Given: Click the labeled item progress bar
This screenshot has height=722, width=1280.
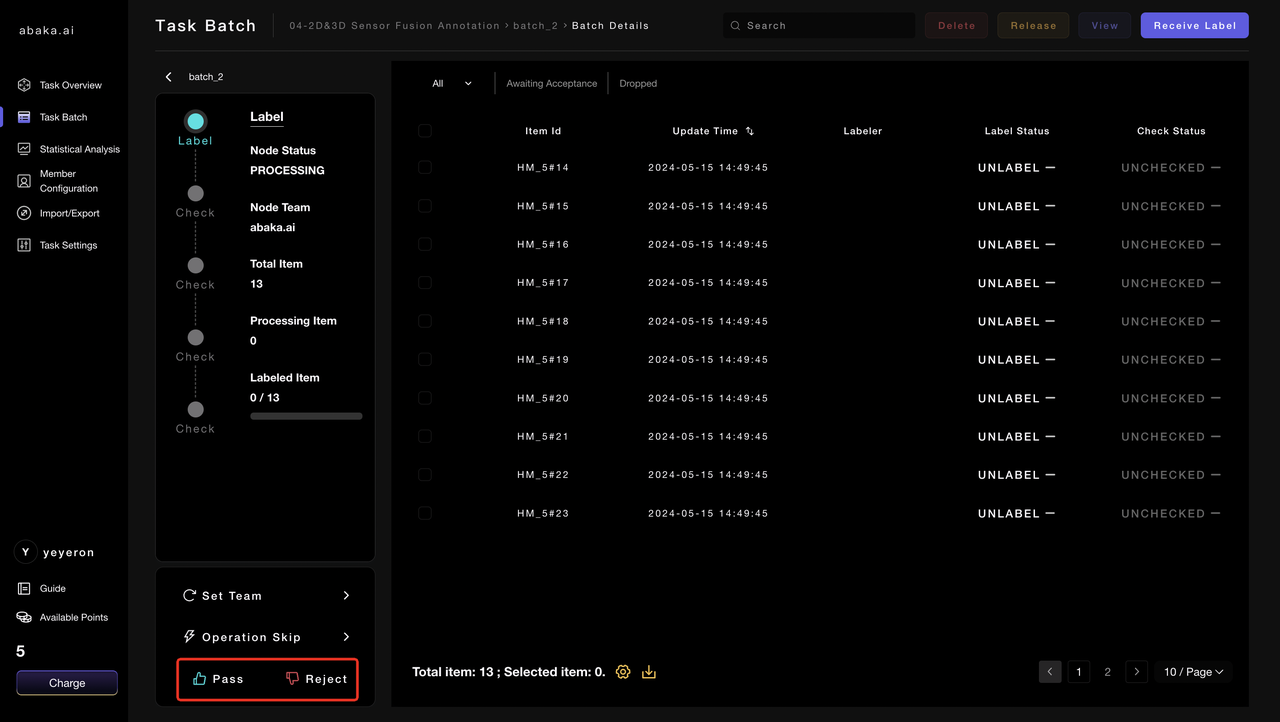Looking at the screenshot, I should click(x=306, y=416).
